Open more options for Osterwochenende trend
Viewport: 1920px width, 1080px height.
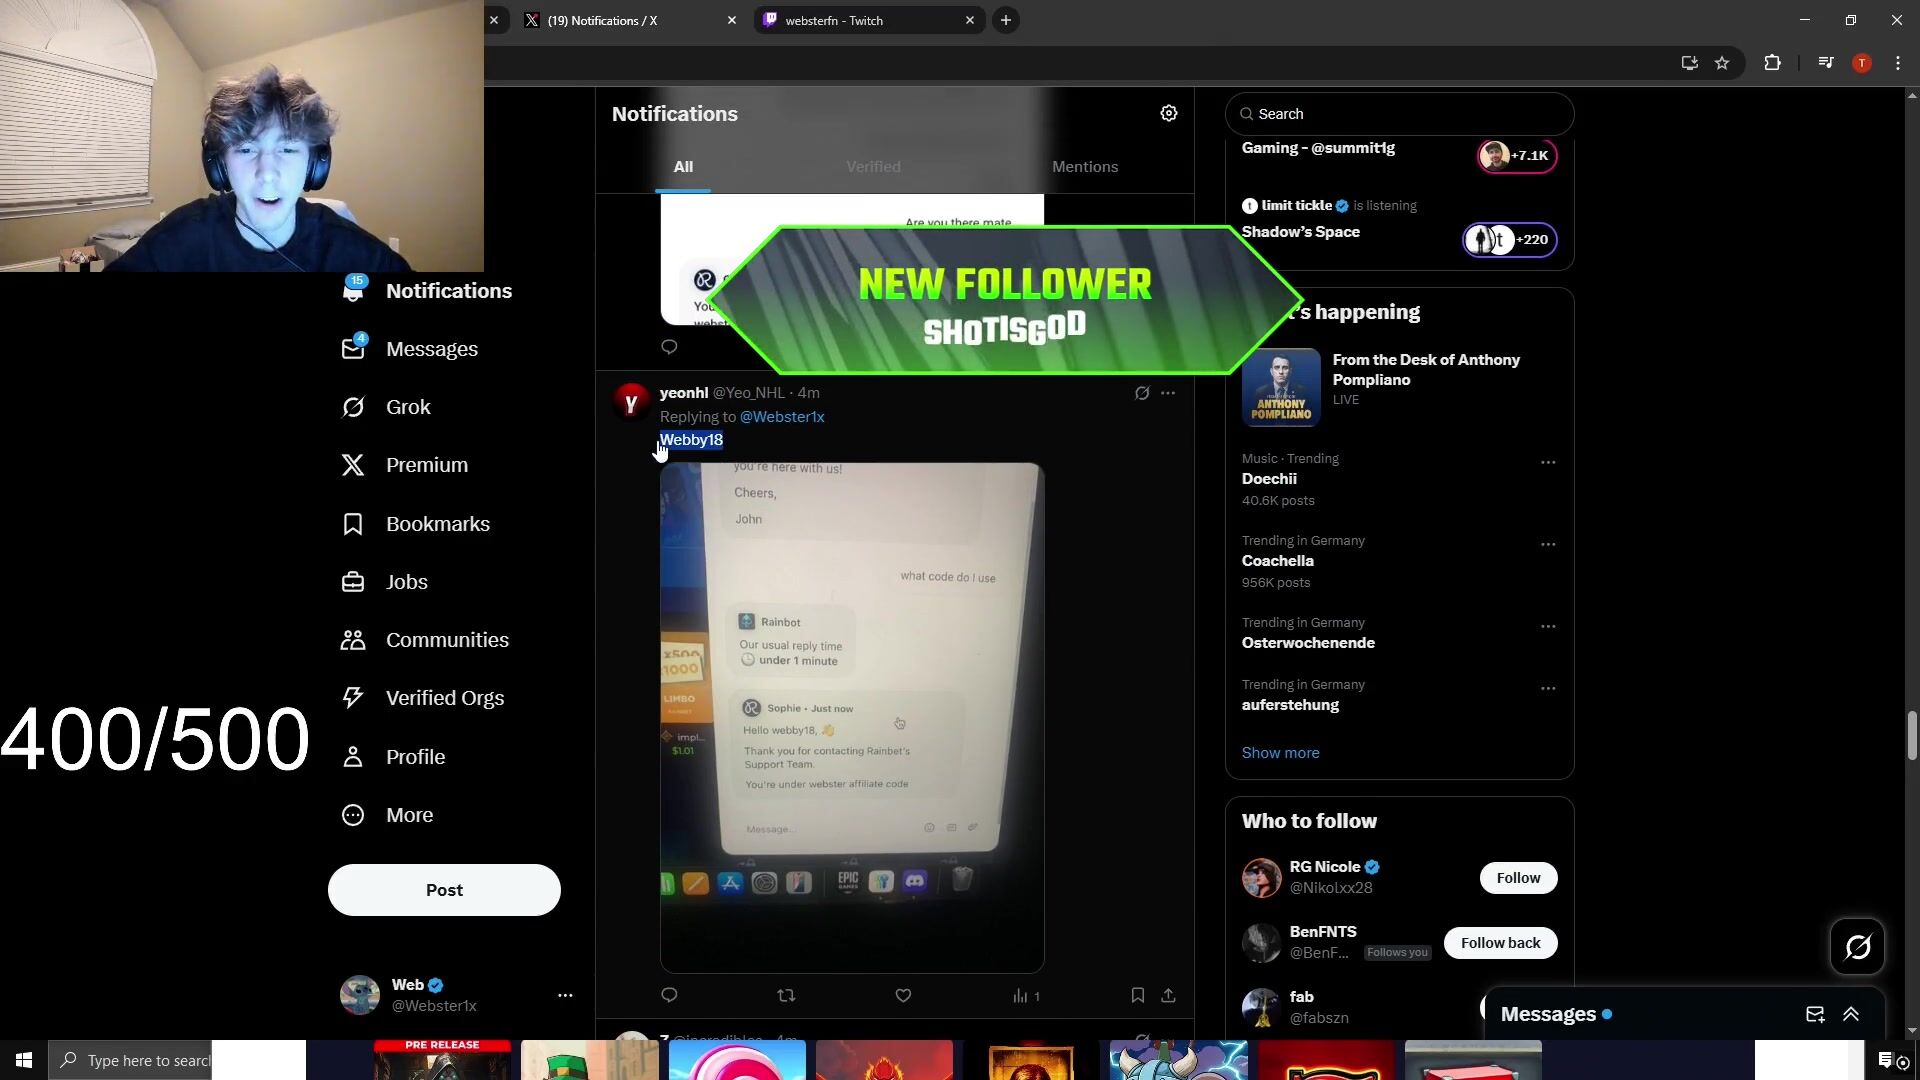(x=1548, y=626)
